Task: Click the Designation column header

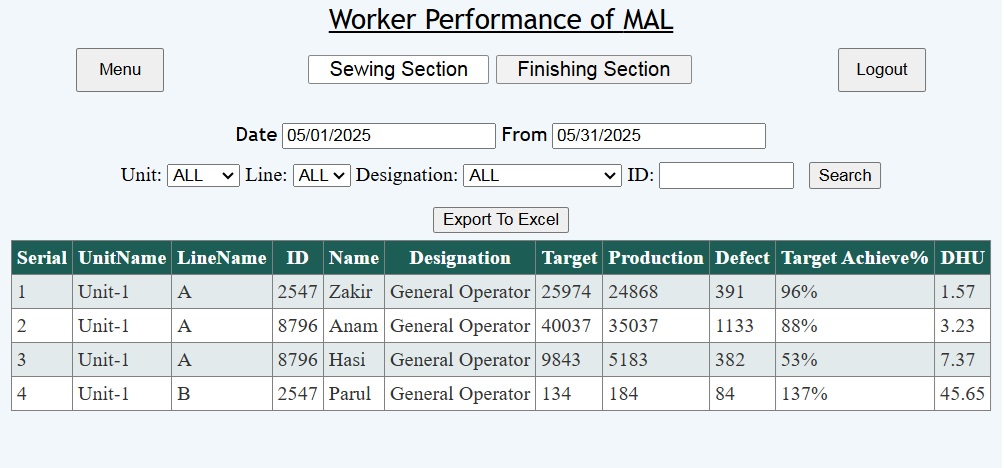Action: click(460, 258)
